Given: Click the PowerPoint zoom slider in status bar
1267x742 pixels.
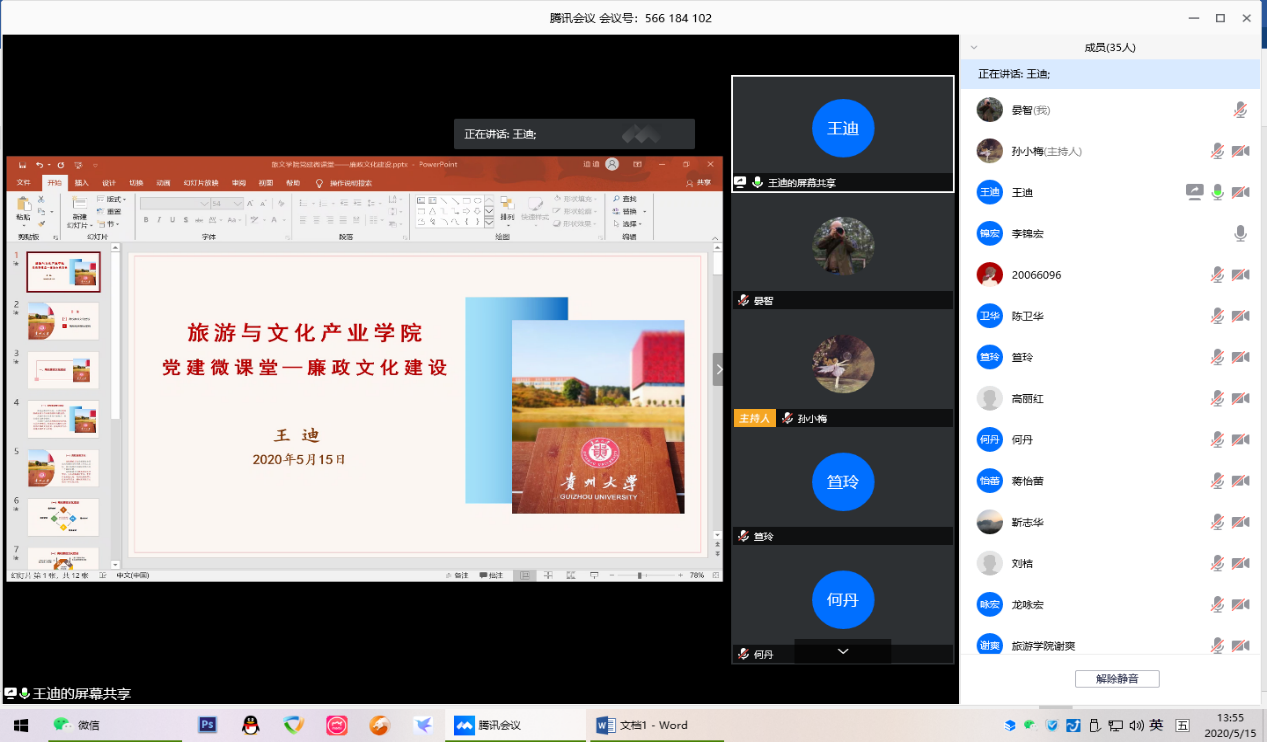Looking at the screenshot, I should (x=640, y=576).
